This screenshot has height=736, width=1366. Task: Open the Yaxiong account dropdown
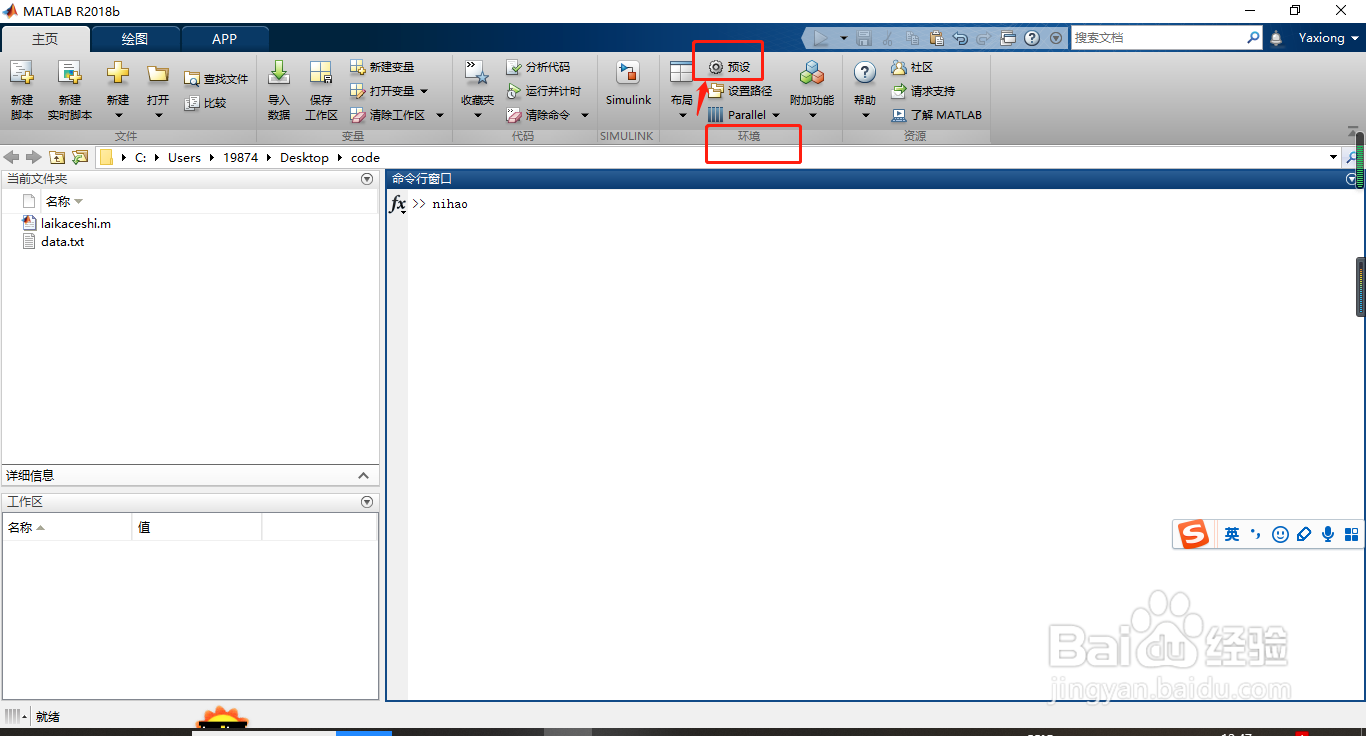(x=1329, y=38)
